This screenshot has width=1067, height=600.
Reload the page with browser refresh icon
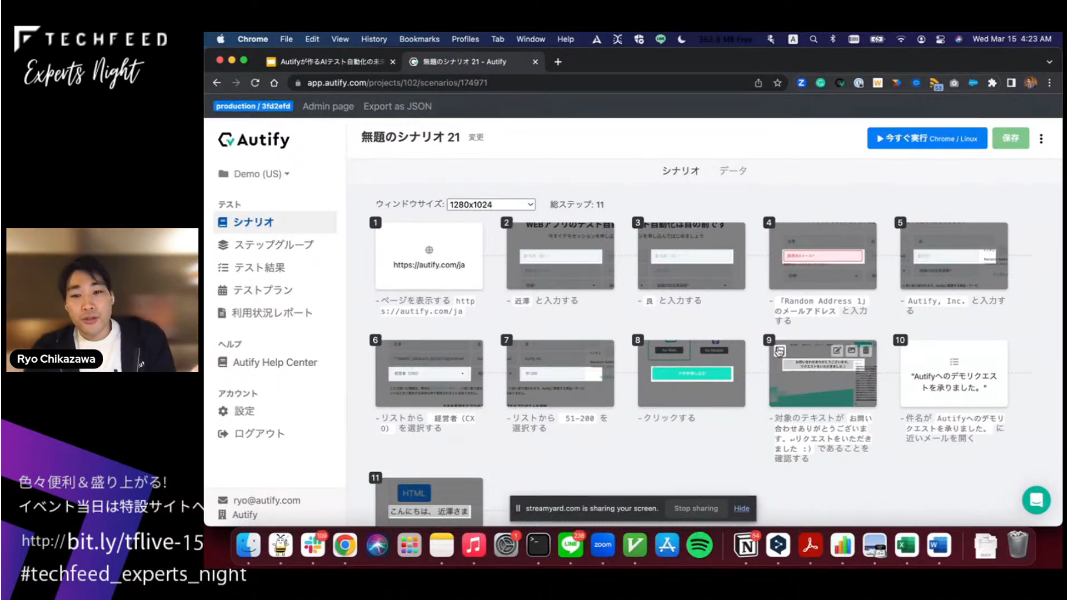click(x=255, y=82)
